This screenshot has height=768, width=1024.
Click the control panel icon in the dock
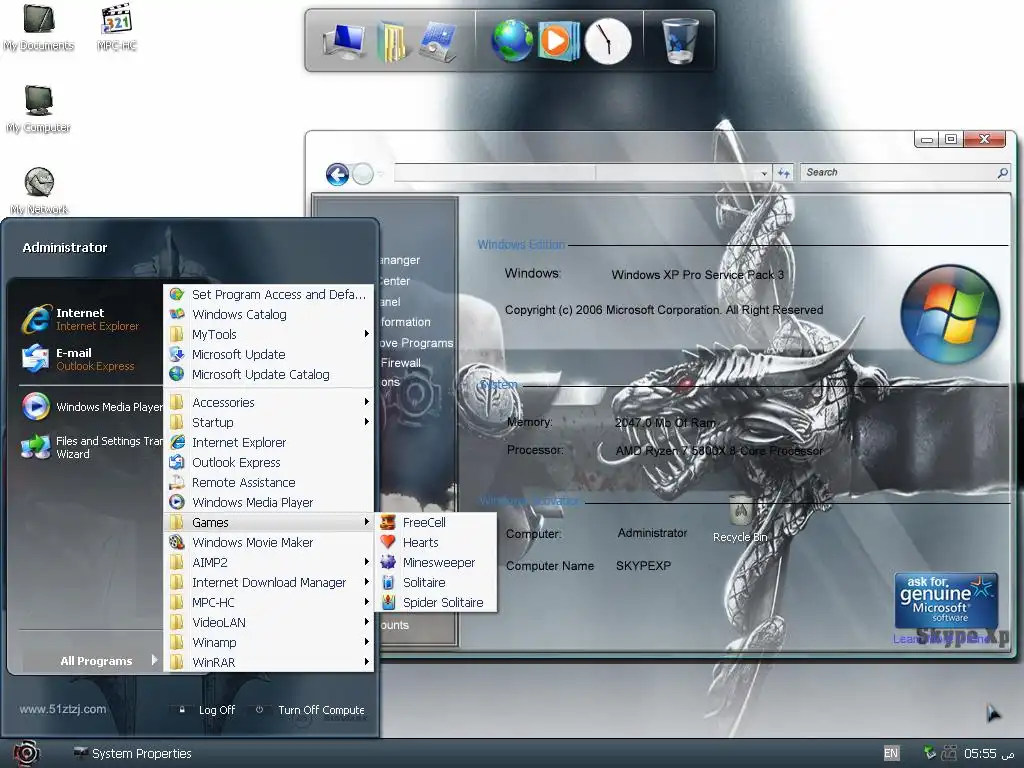tap(436, 42)
